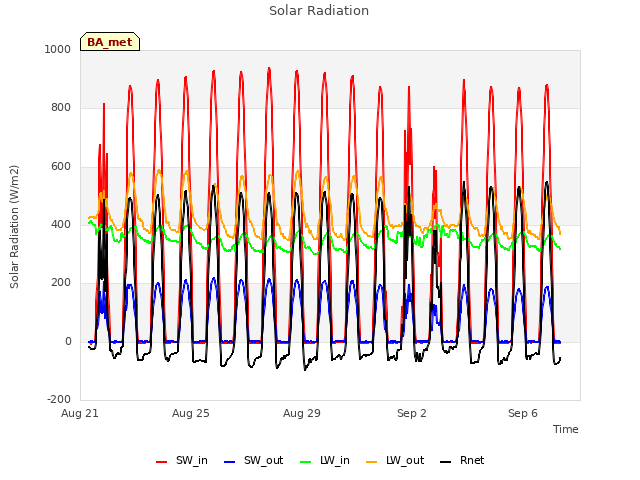Toggle the SW_in series legend label

pos(192,460)
